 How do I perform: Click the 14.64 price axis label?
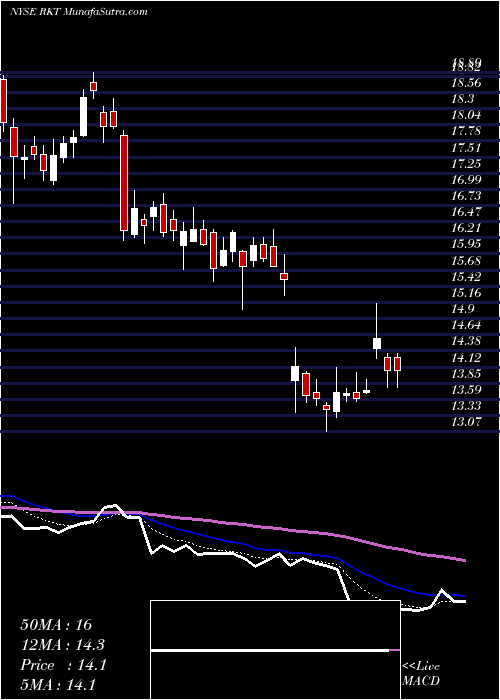click(467, 325)
